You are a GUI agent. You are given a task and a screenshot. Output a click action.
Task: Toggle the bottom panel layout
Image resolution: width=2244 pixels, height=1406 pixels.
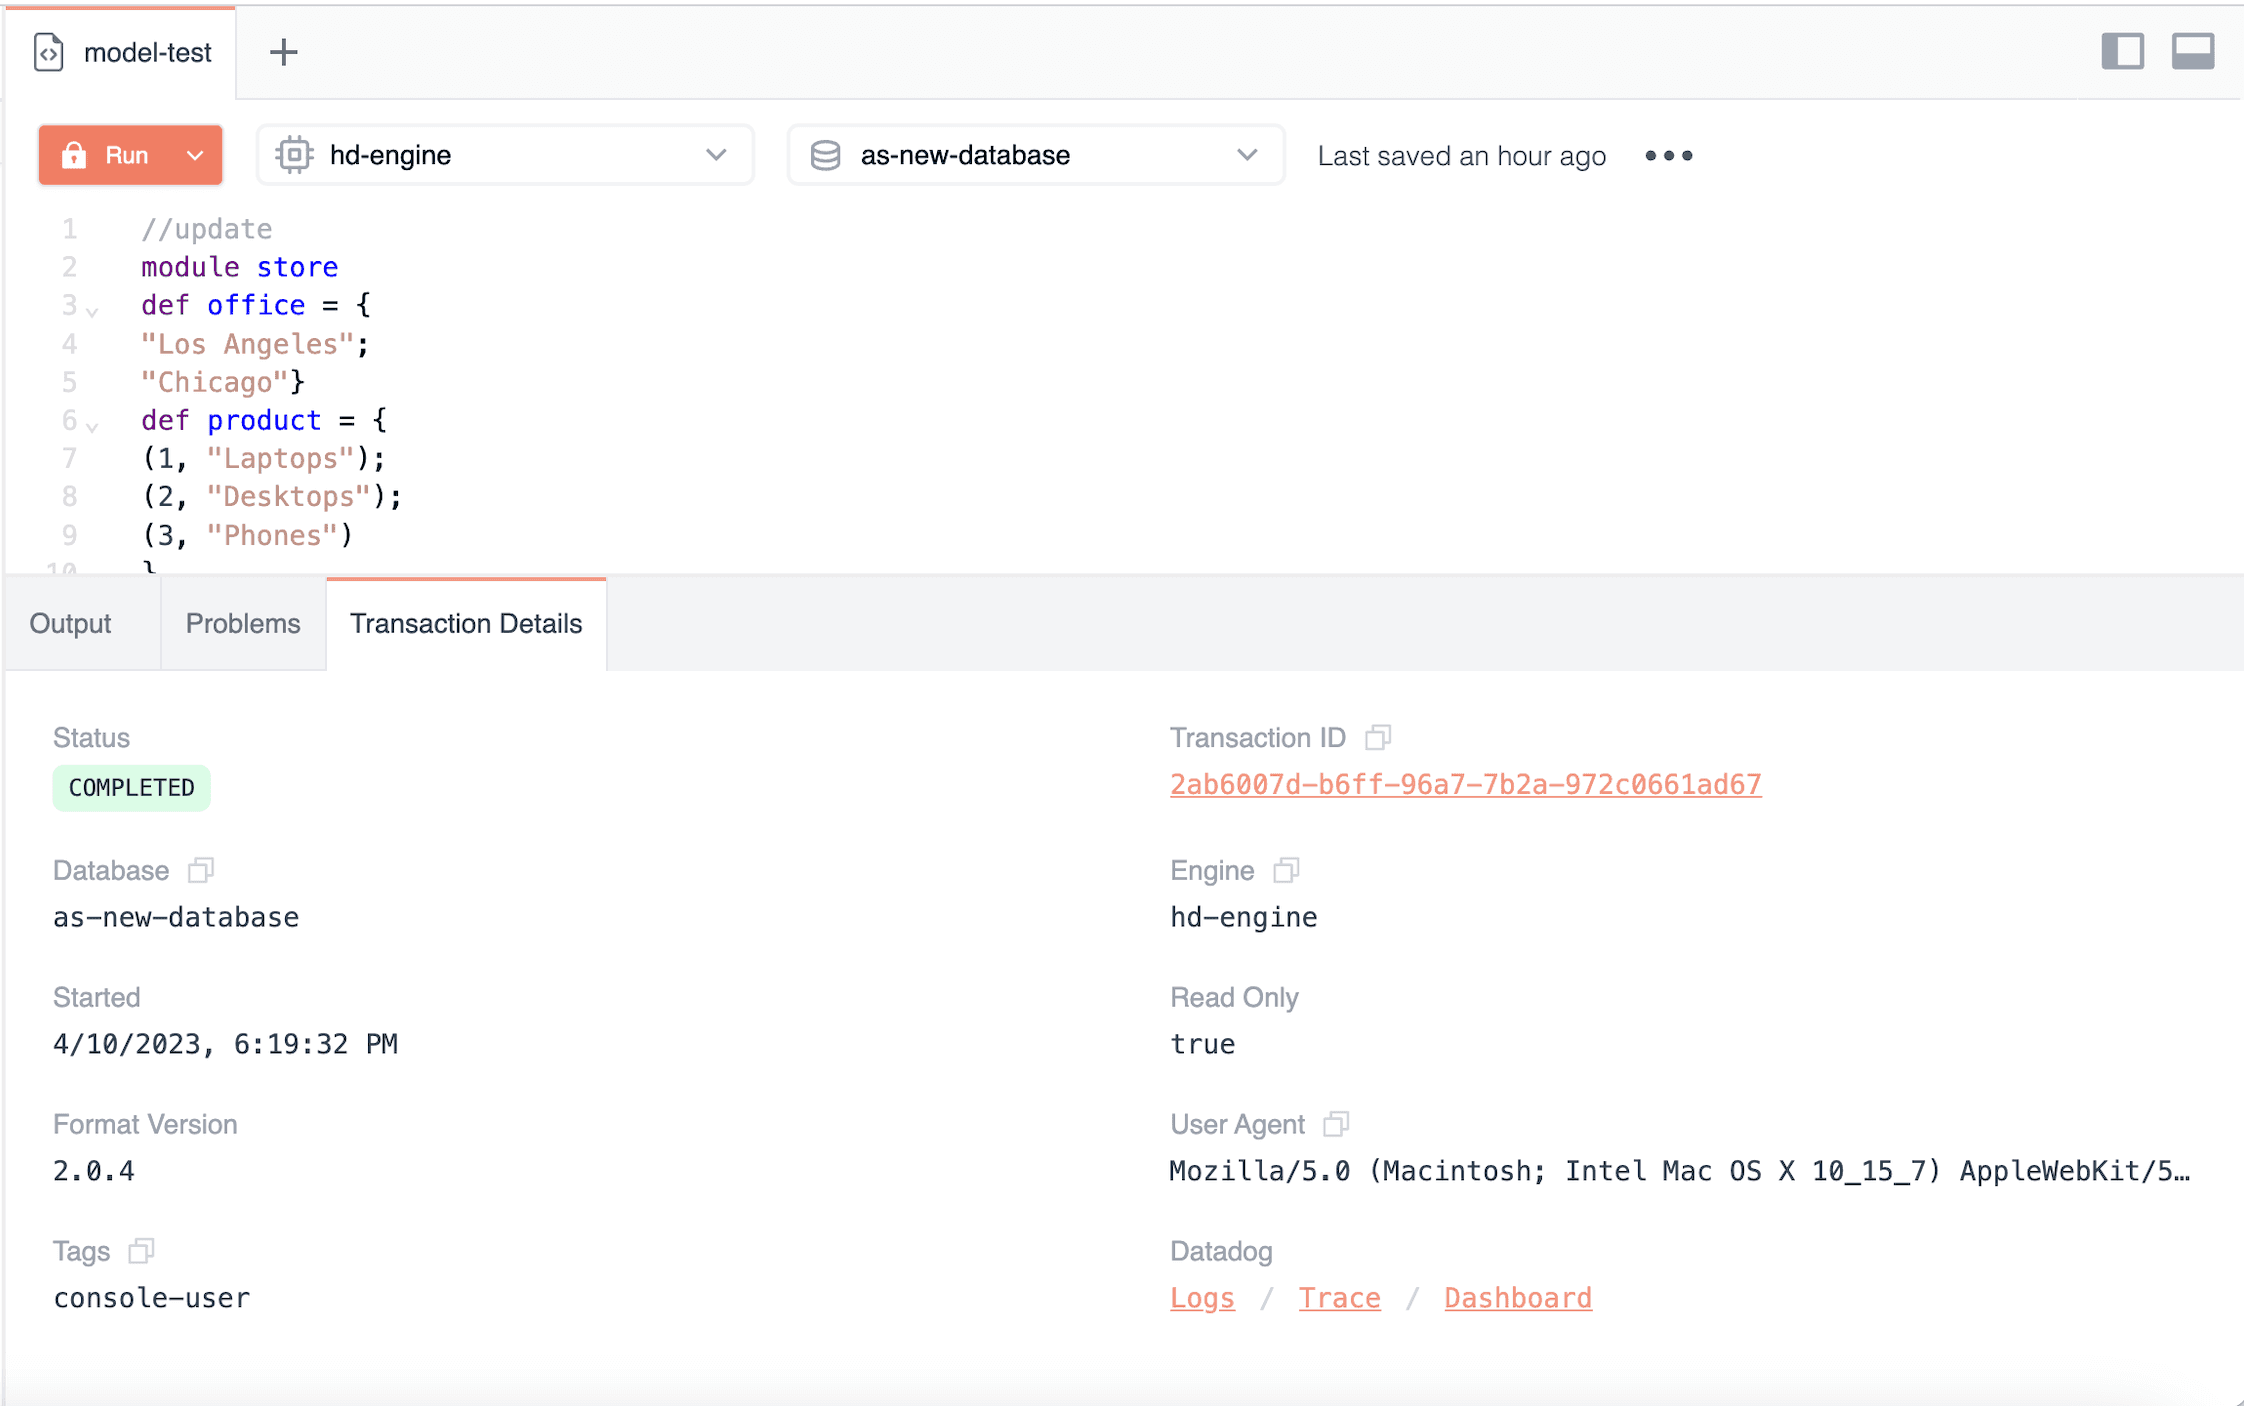point(2192,51)
